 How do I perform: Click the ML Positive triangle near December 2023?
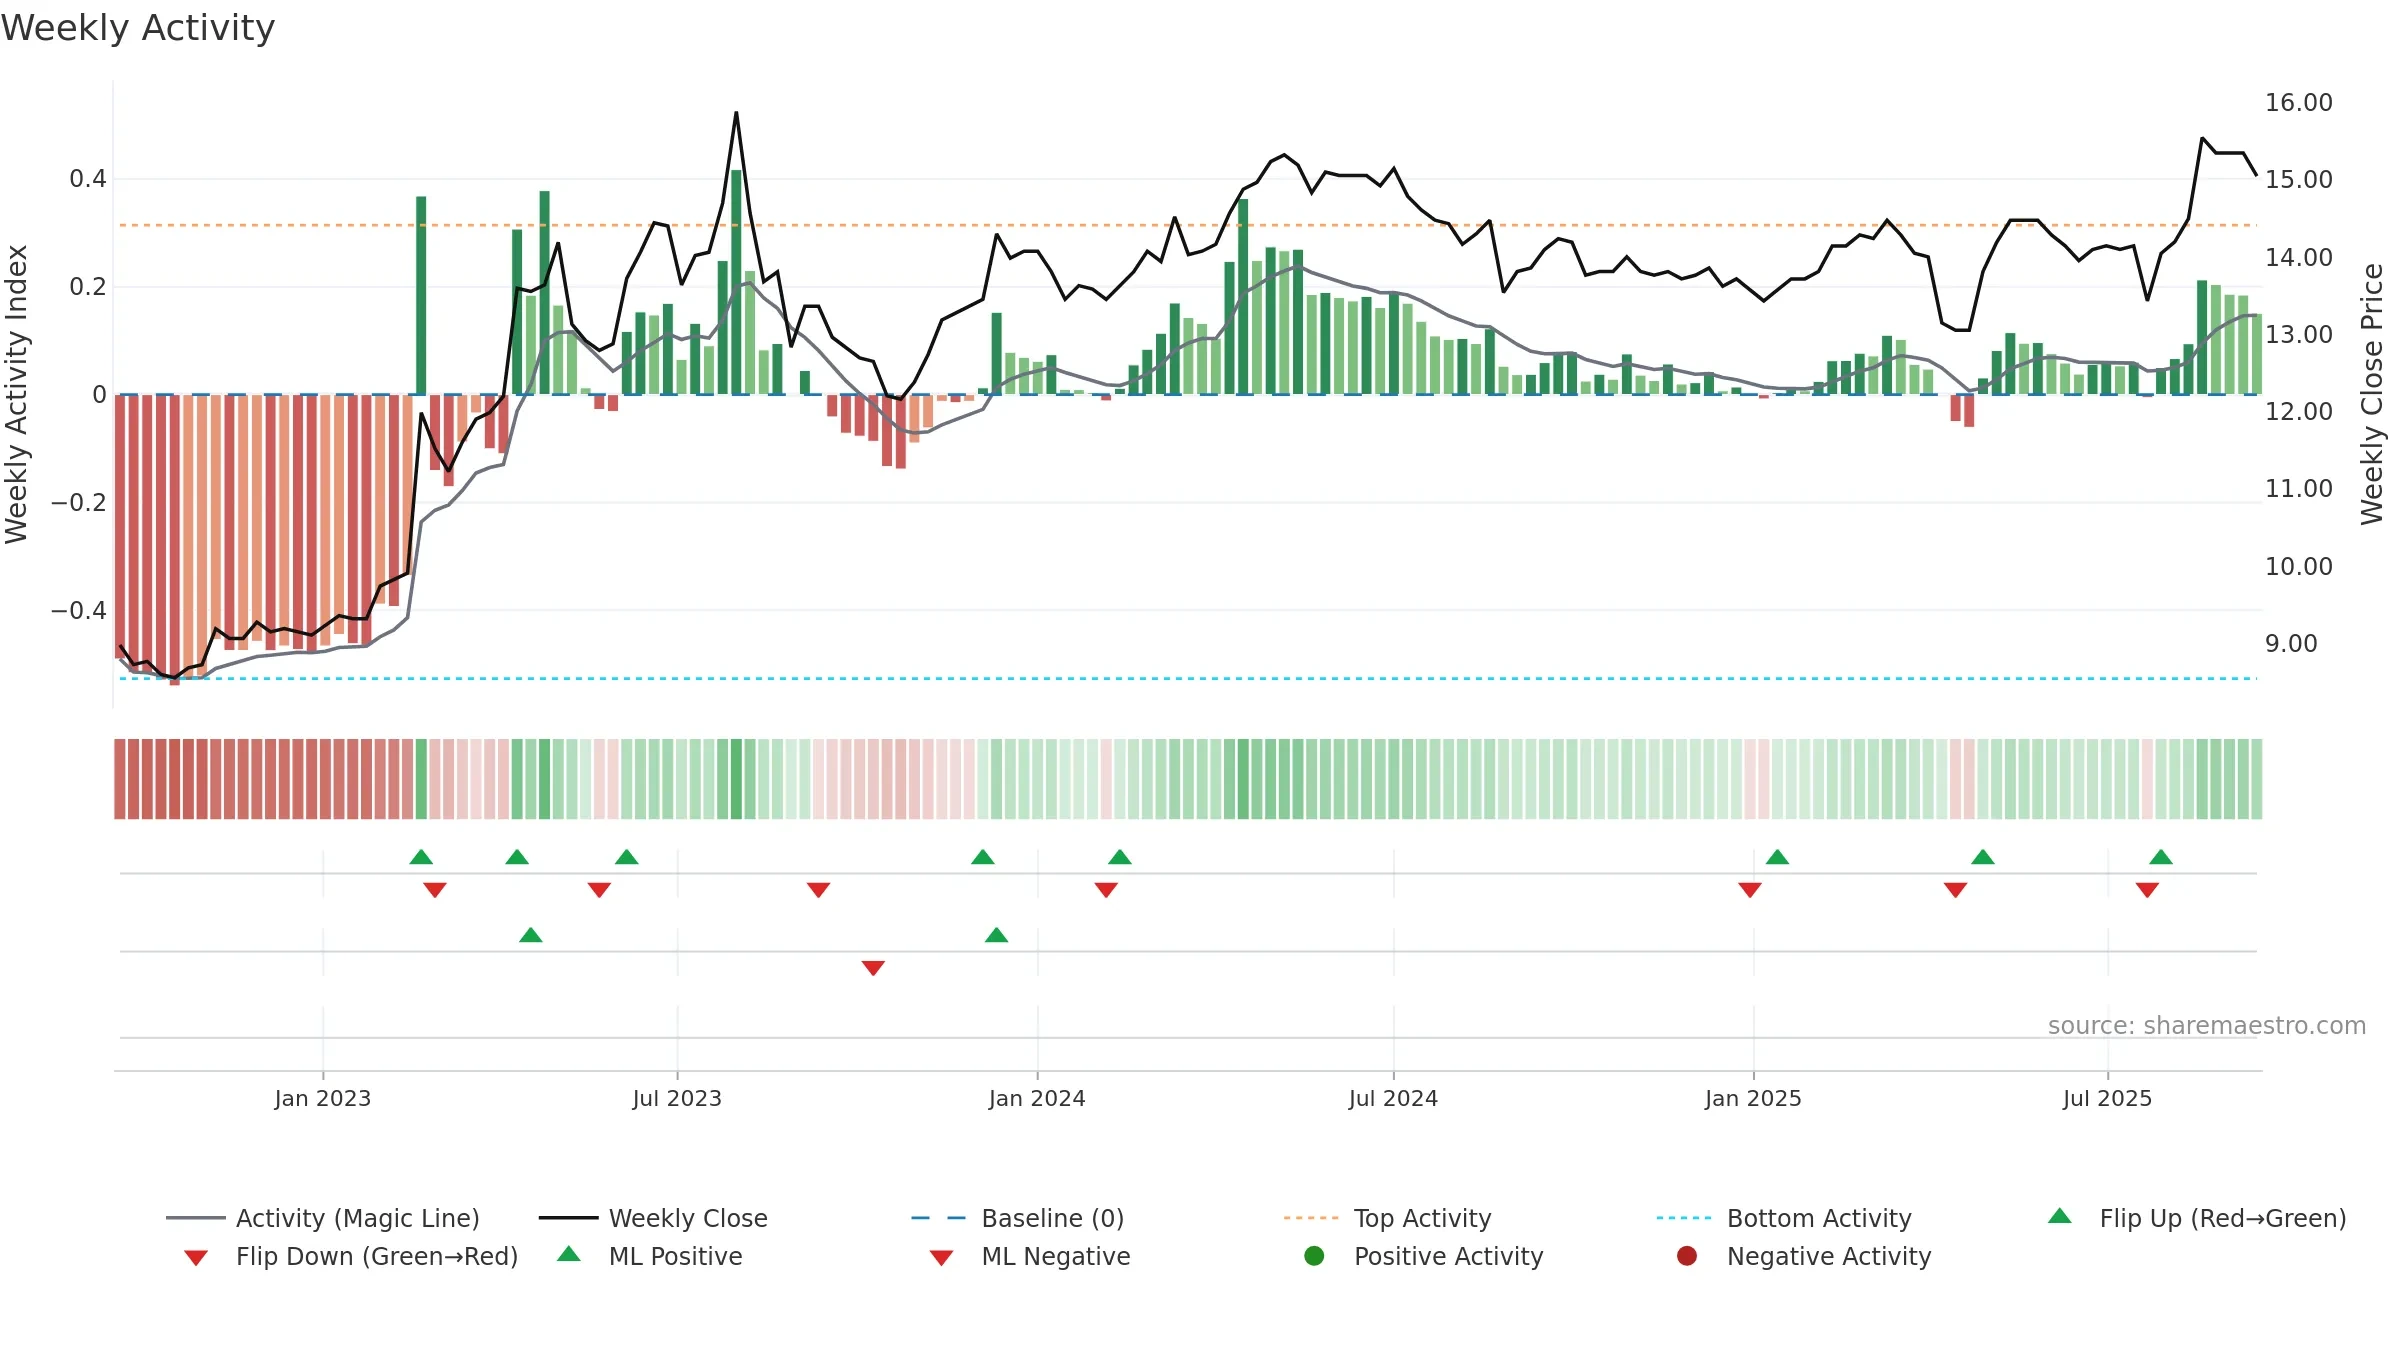tap(996, 935)
